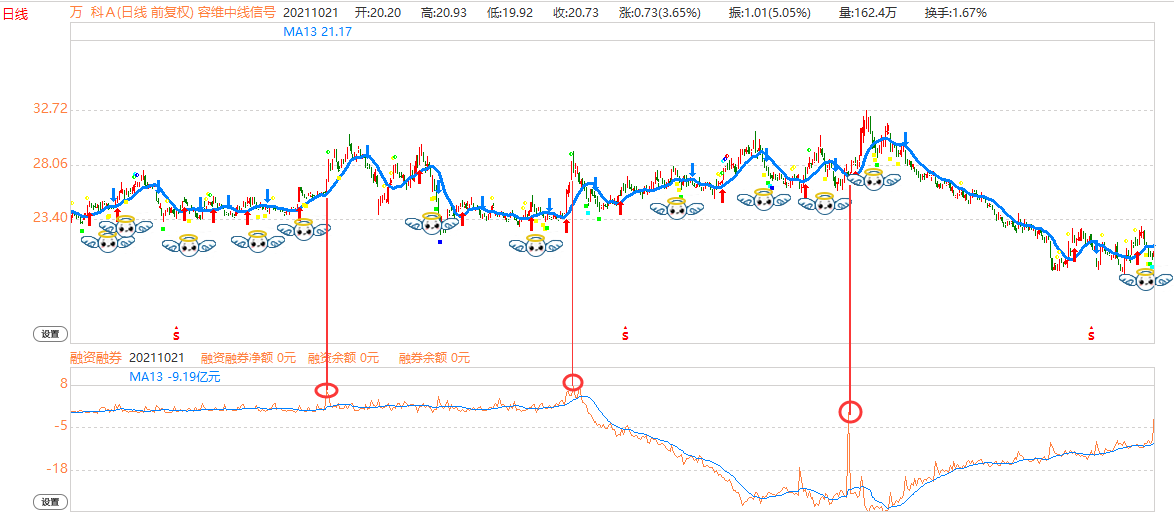This screenshot has width=1174, height=514.
Task: Click stock title 万 科A(日线 前复权)
Action: click(x=131, y=13)
